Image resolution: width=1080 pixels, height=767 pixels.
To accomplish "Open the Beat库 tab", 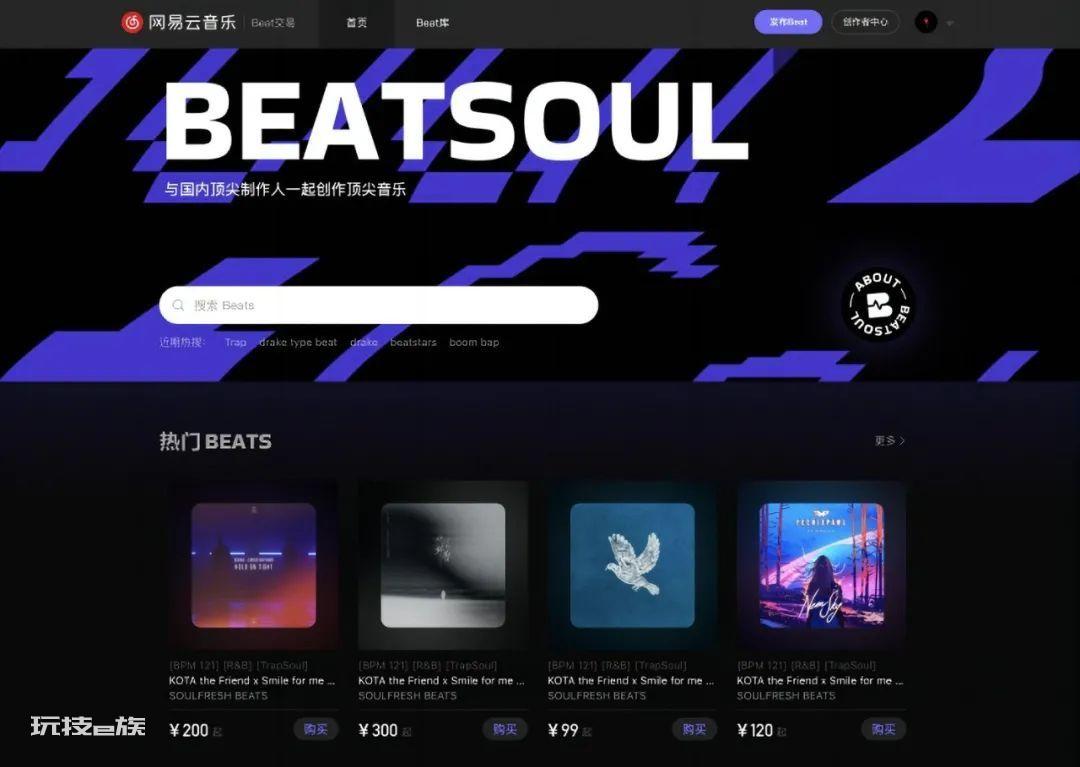I will (433, 23).
